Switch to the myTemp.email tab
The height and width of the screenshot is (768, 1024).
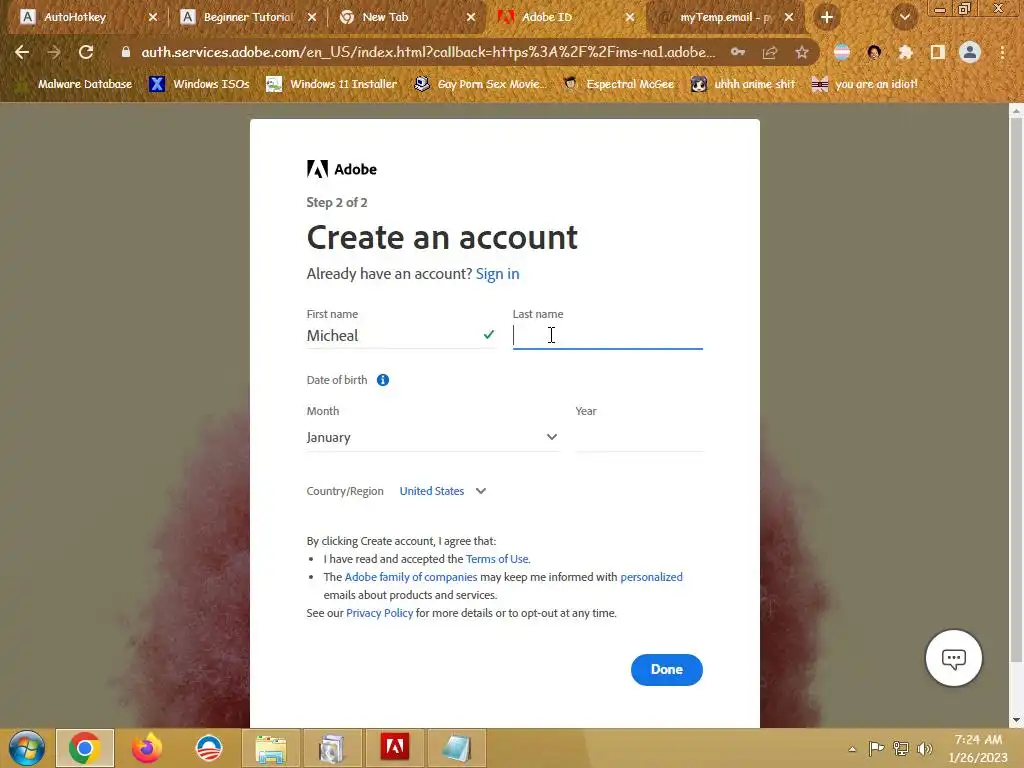click(726, 17)
